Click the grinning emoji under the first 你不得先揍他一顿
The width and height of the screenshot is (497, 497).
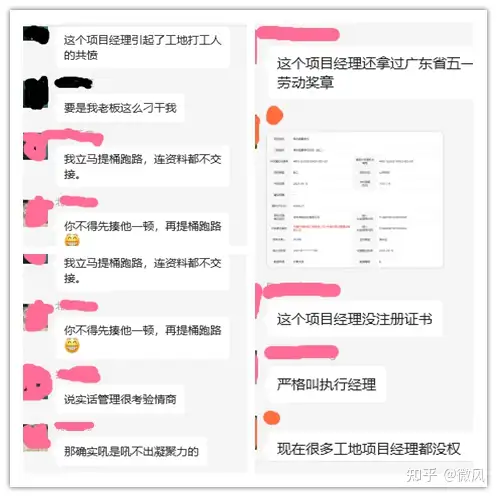click(x=72, y=240)
